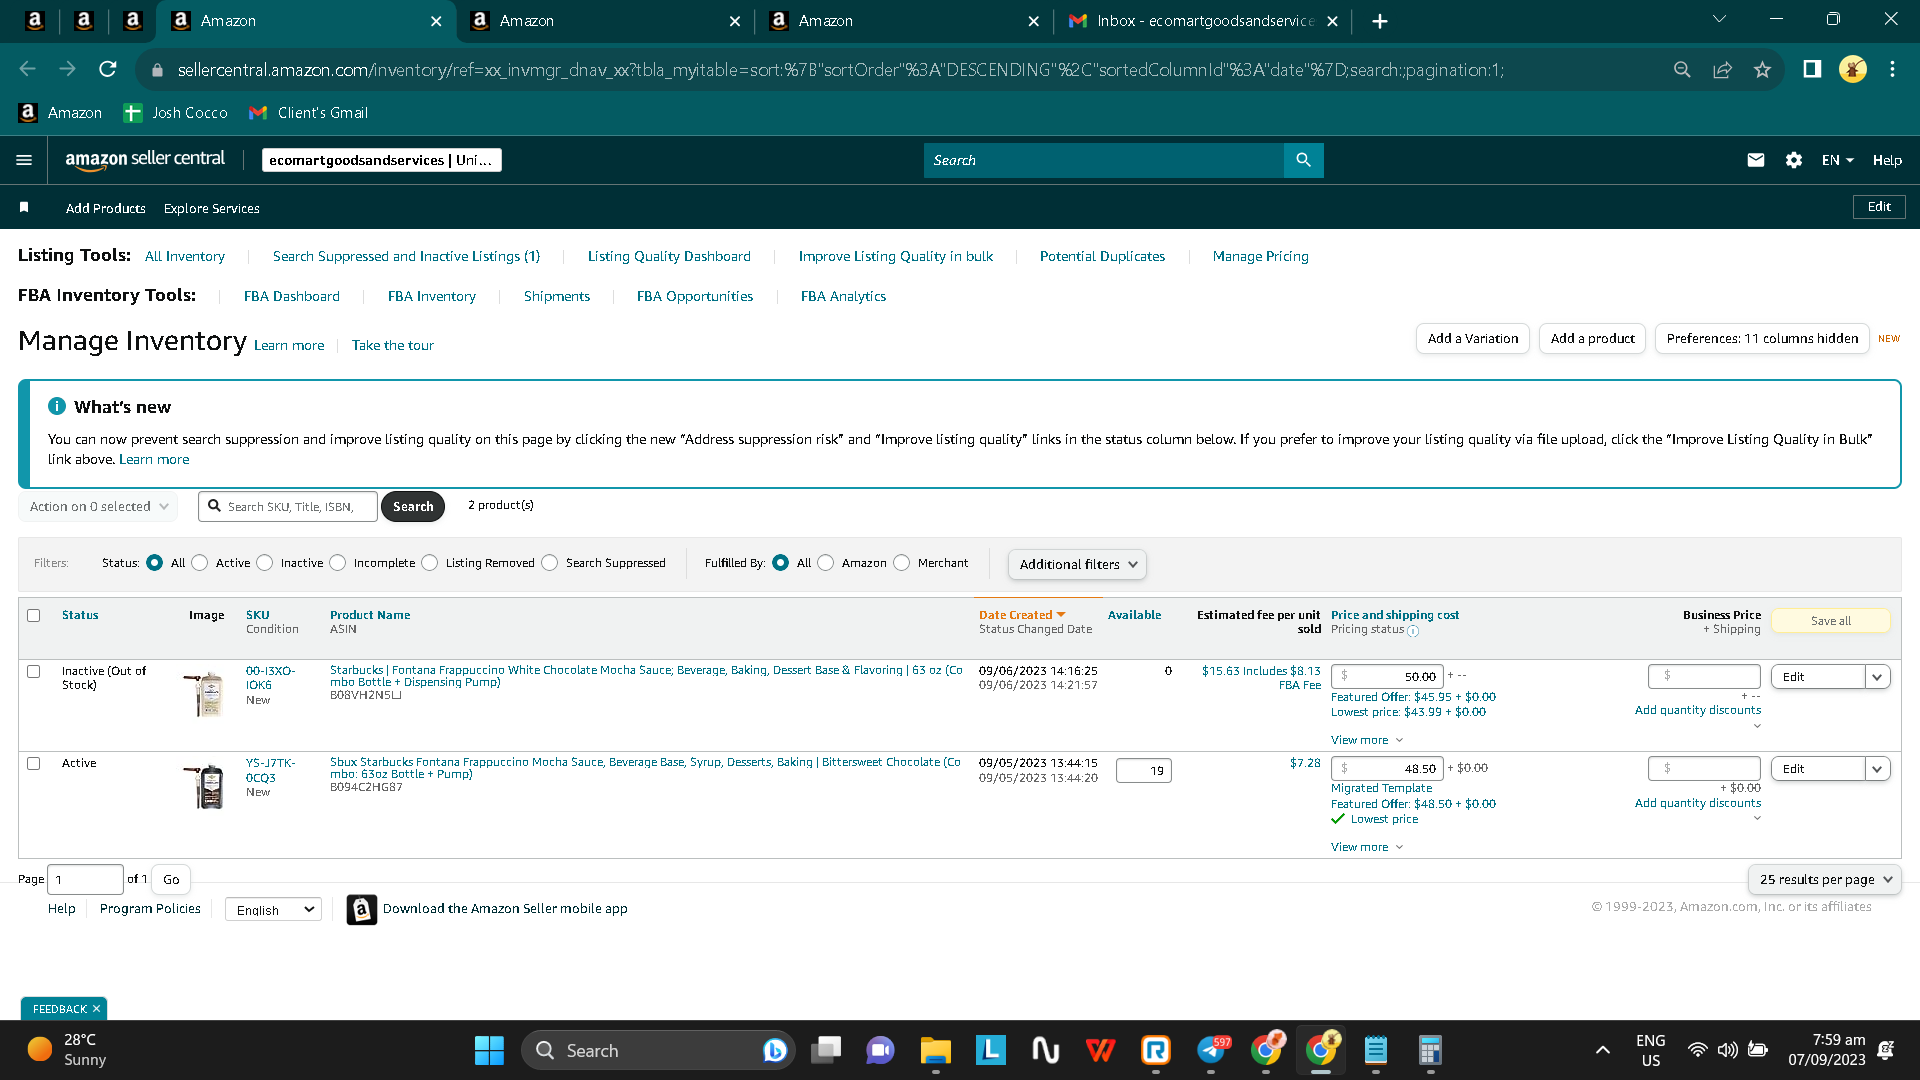This screenshot has width=1920, height=1080.
Task: Expand View more for the $50.00 listing
Action: click(1366, 740)
